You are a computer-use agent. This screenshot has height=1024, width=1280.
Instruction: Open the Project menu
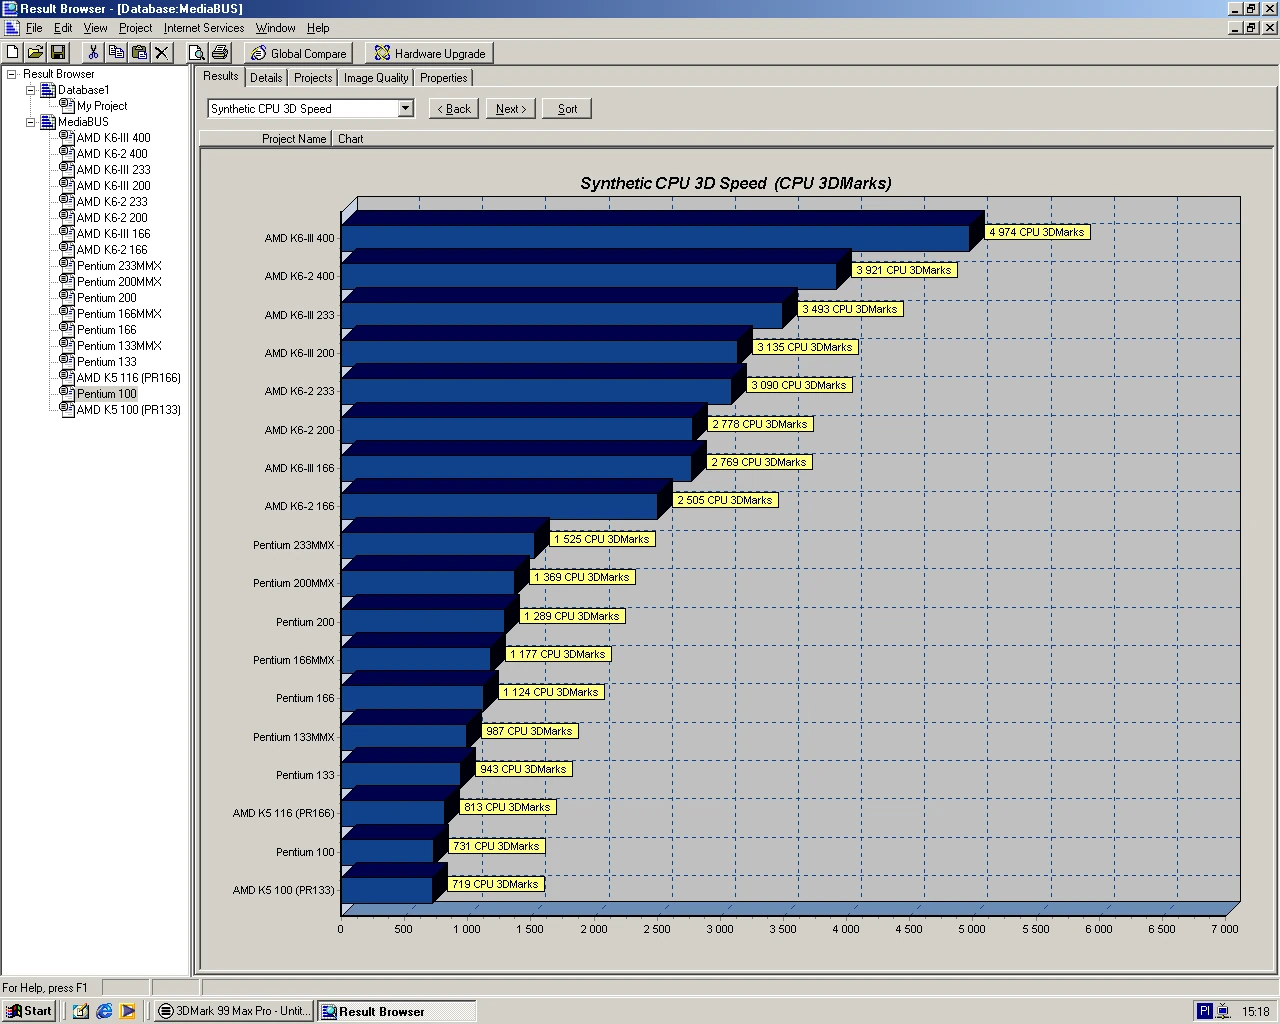[x=135, y=28]
